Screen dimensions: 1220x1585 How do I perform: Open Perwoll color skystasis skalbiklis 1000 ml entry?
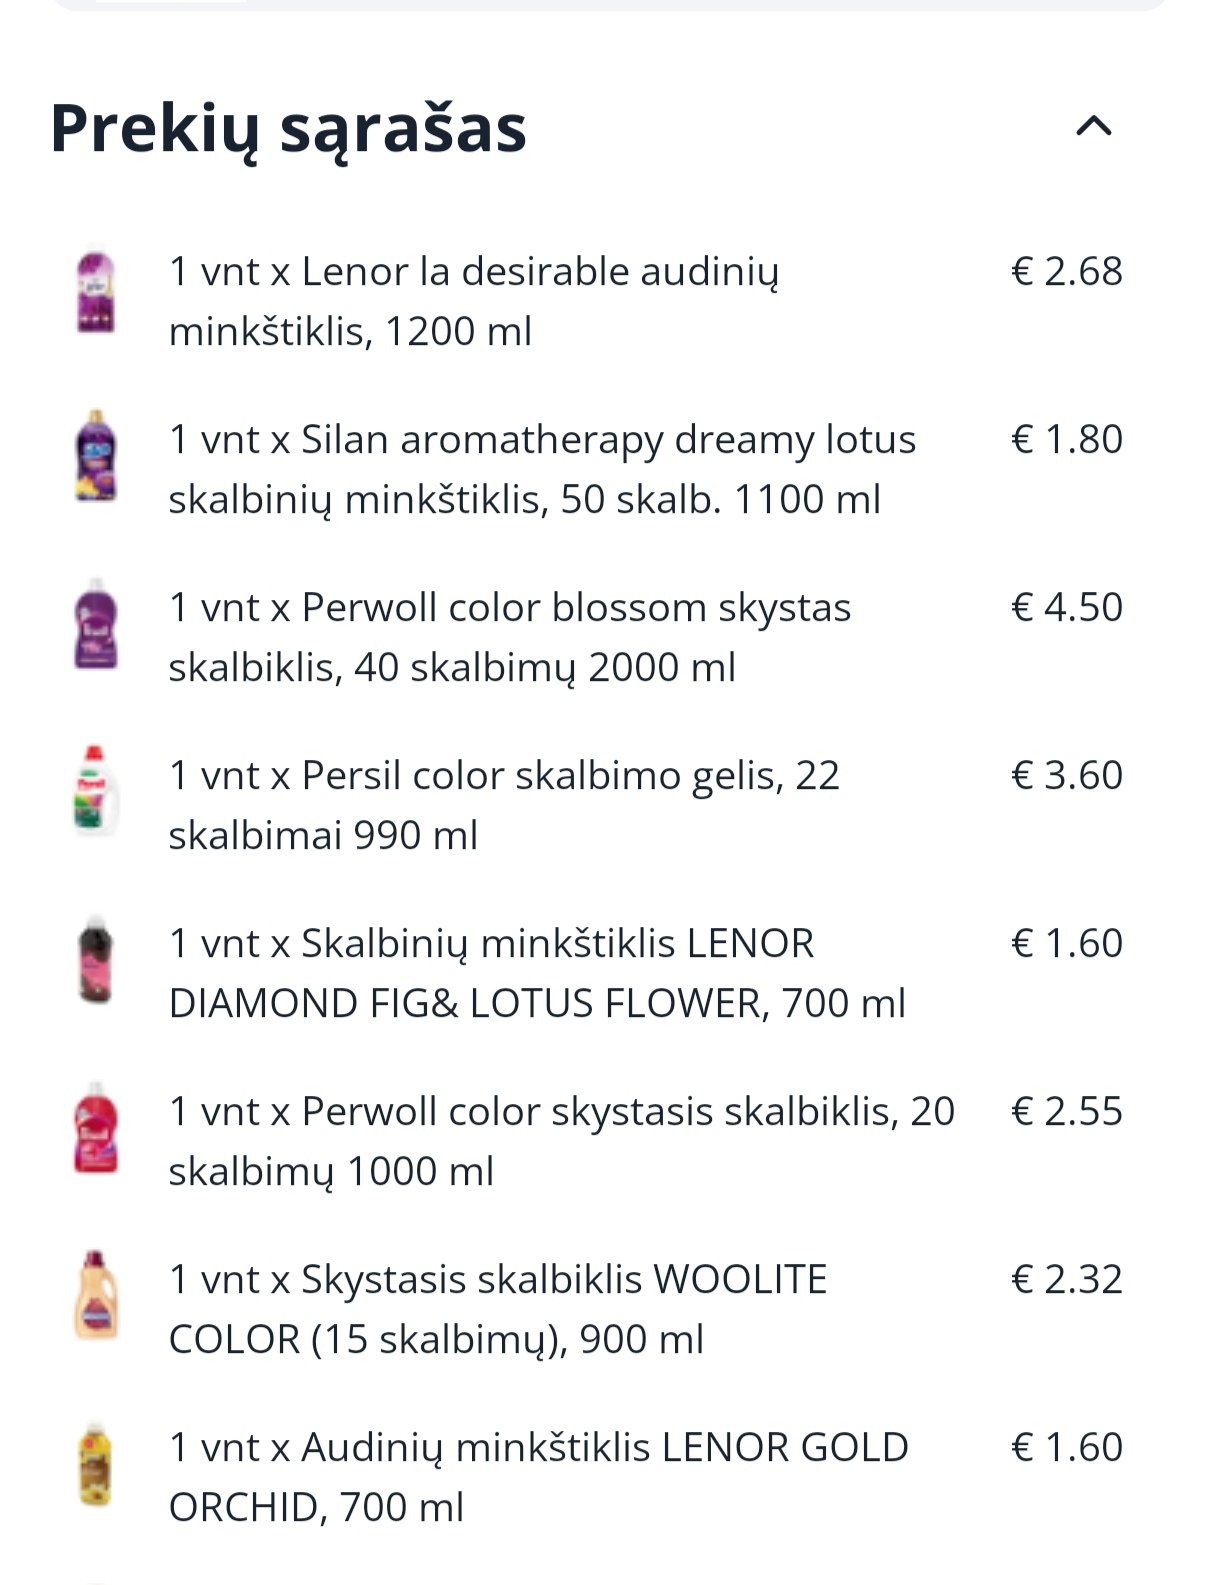click(562, 1141)
